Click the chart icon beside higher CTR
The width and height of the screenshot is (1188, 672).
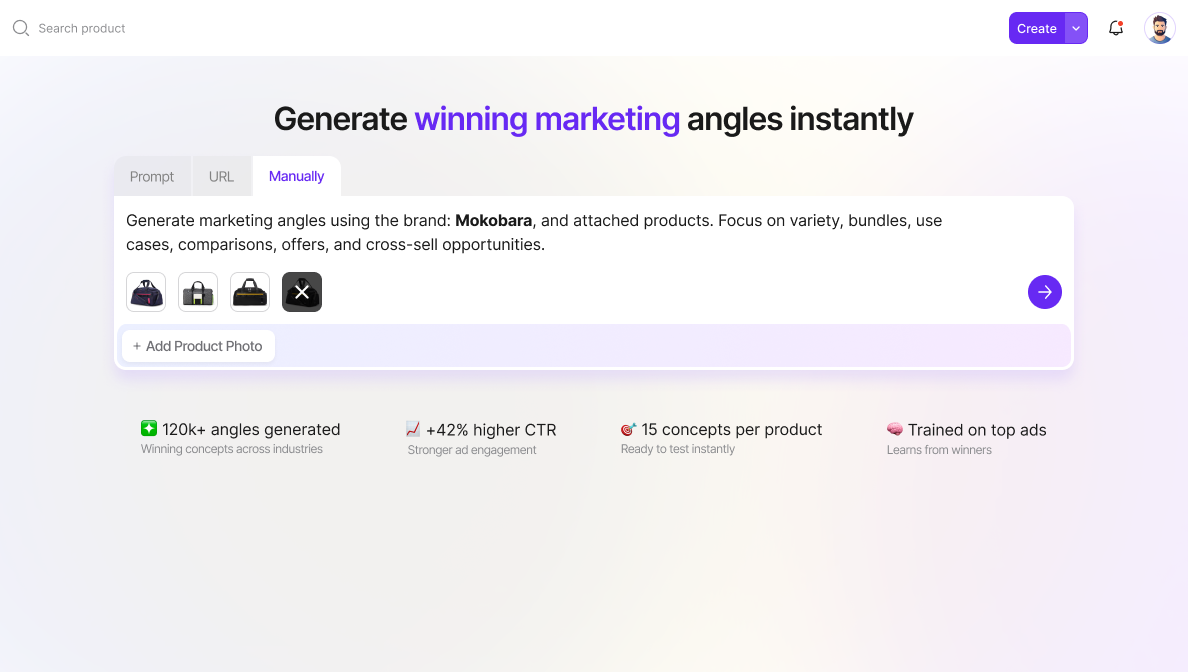[413, 429]
